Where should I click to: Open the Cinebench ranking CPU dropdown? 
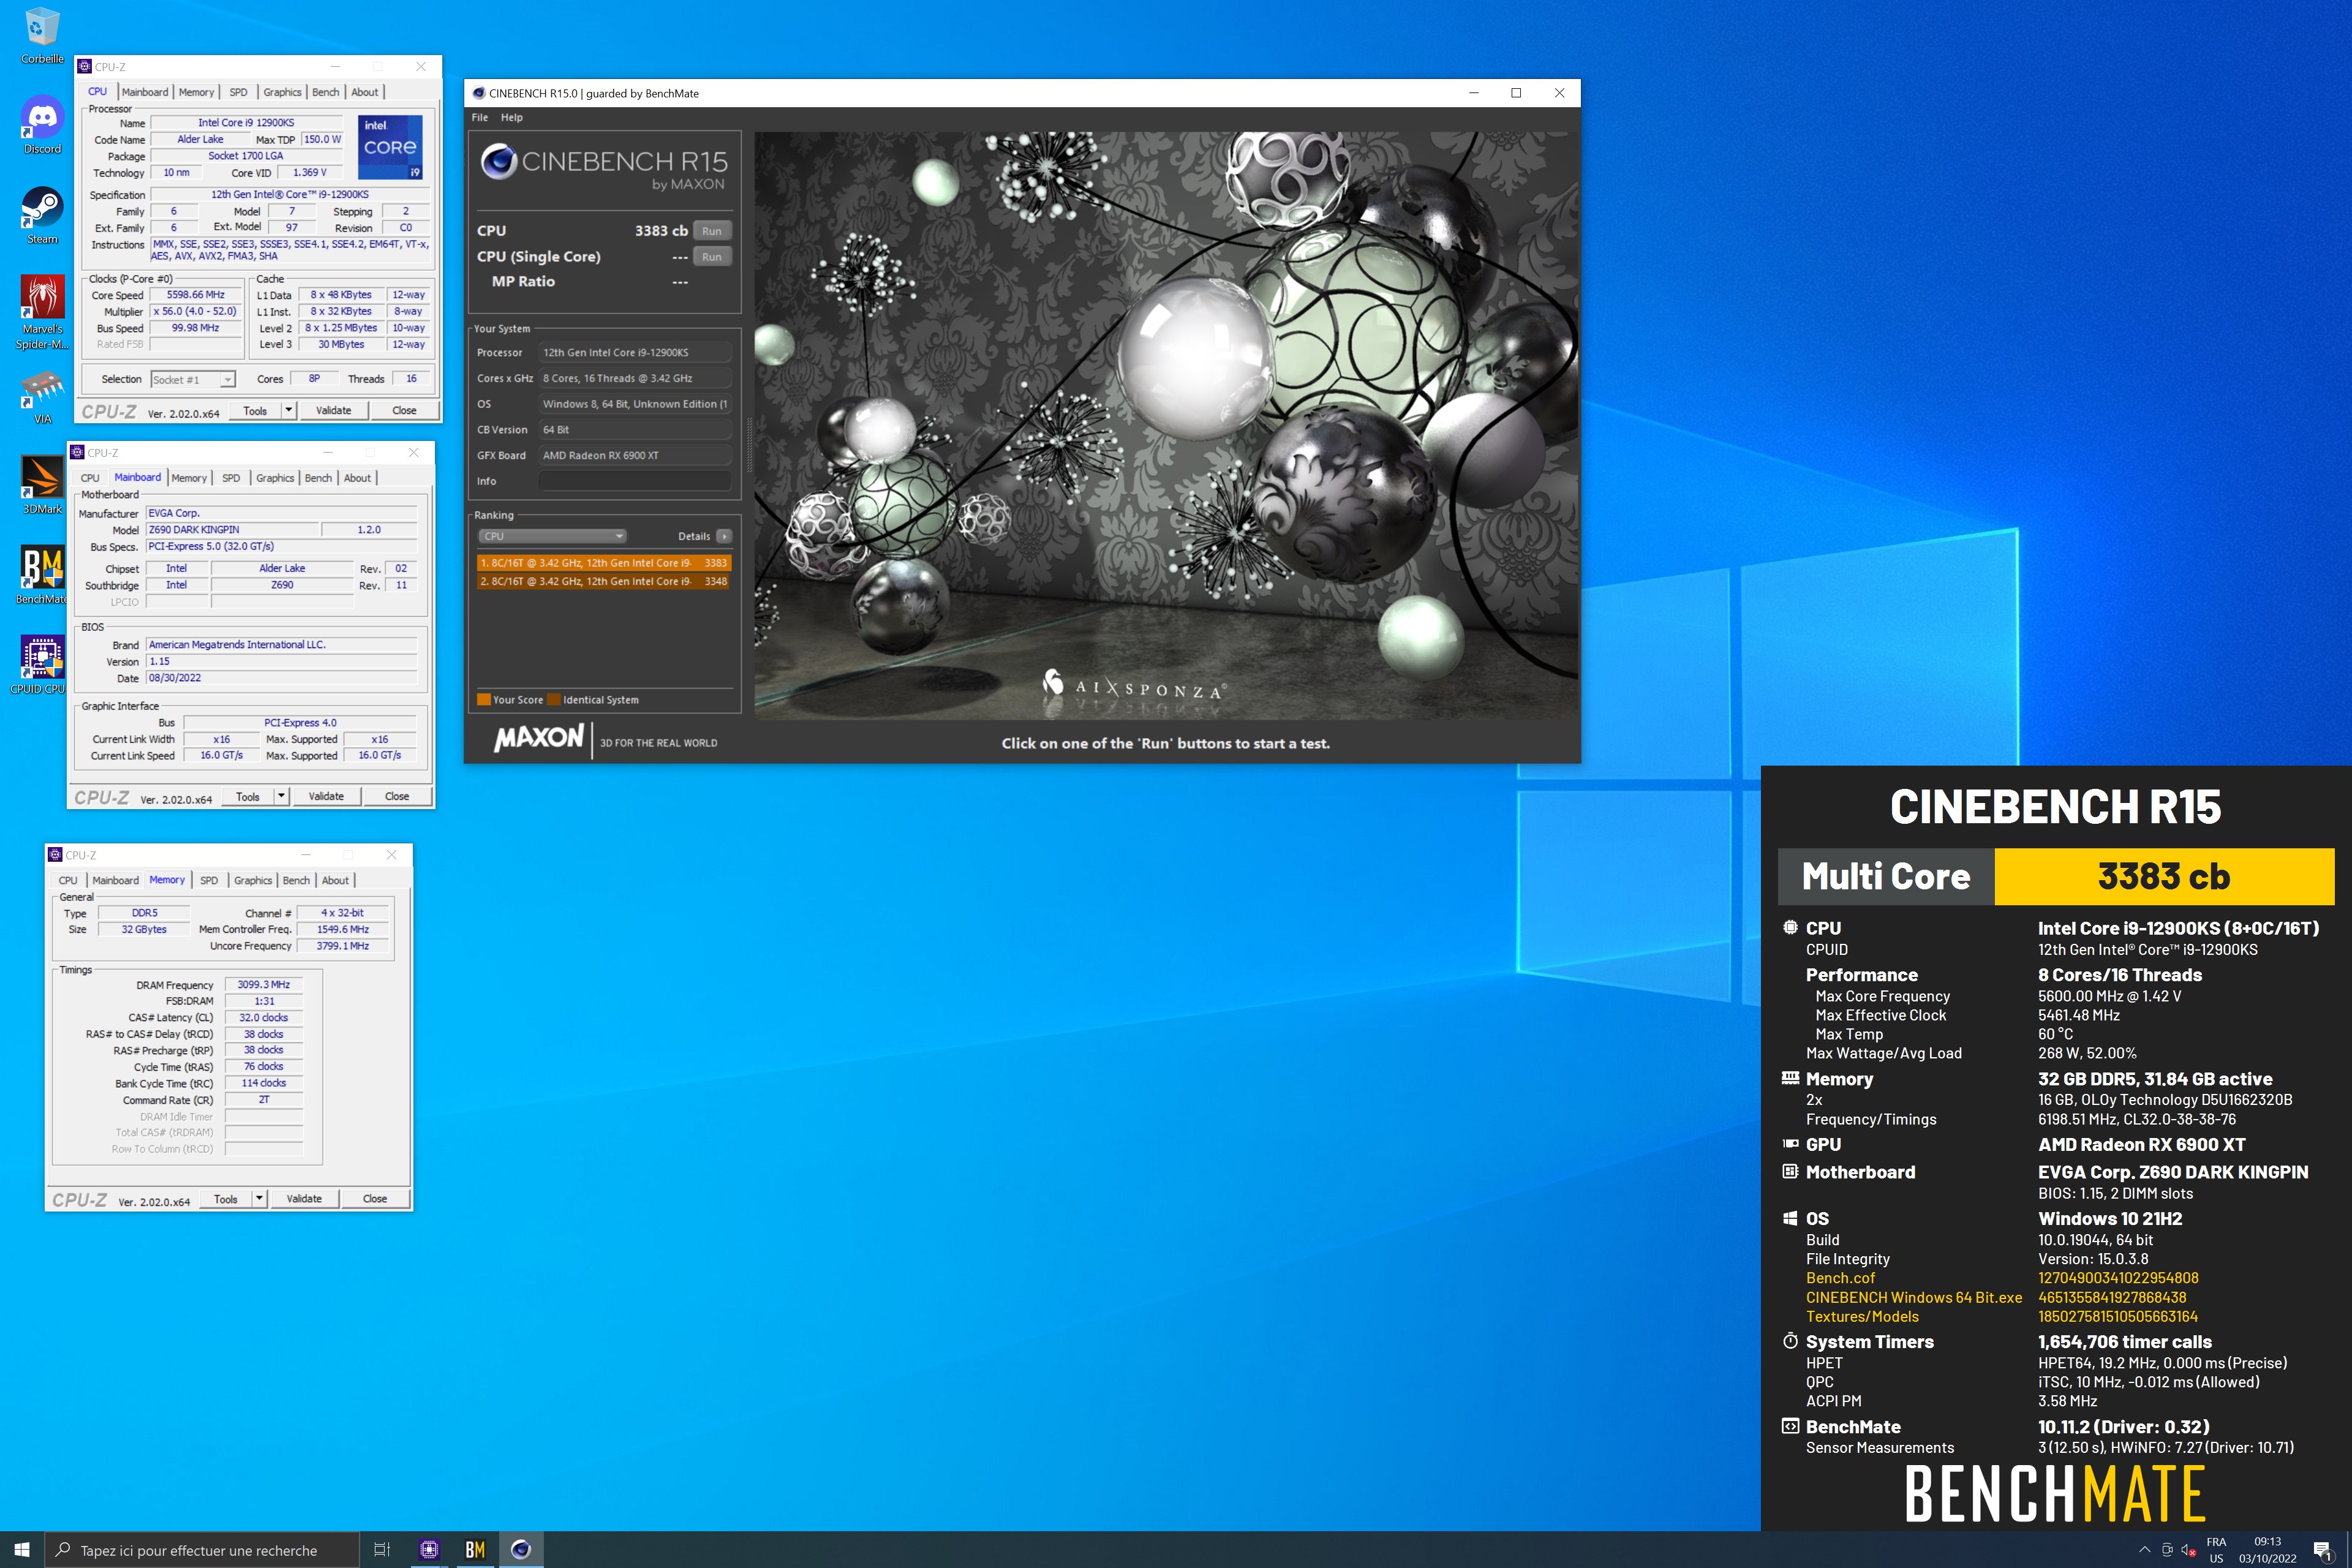(552, 536)
